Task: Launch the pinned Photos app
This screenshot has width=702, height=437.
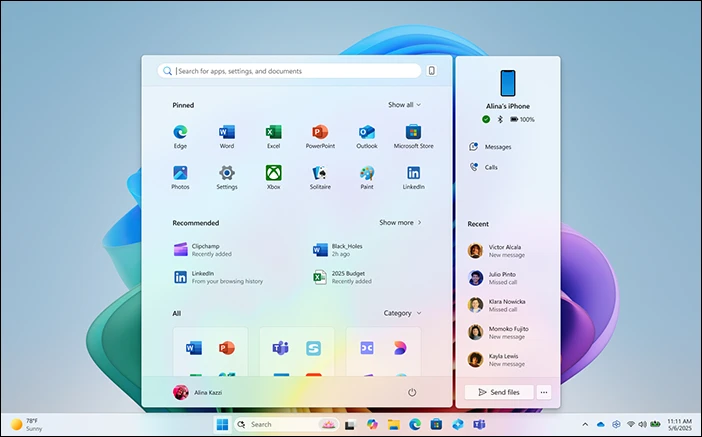Action: [x=180, y=177]
